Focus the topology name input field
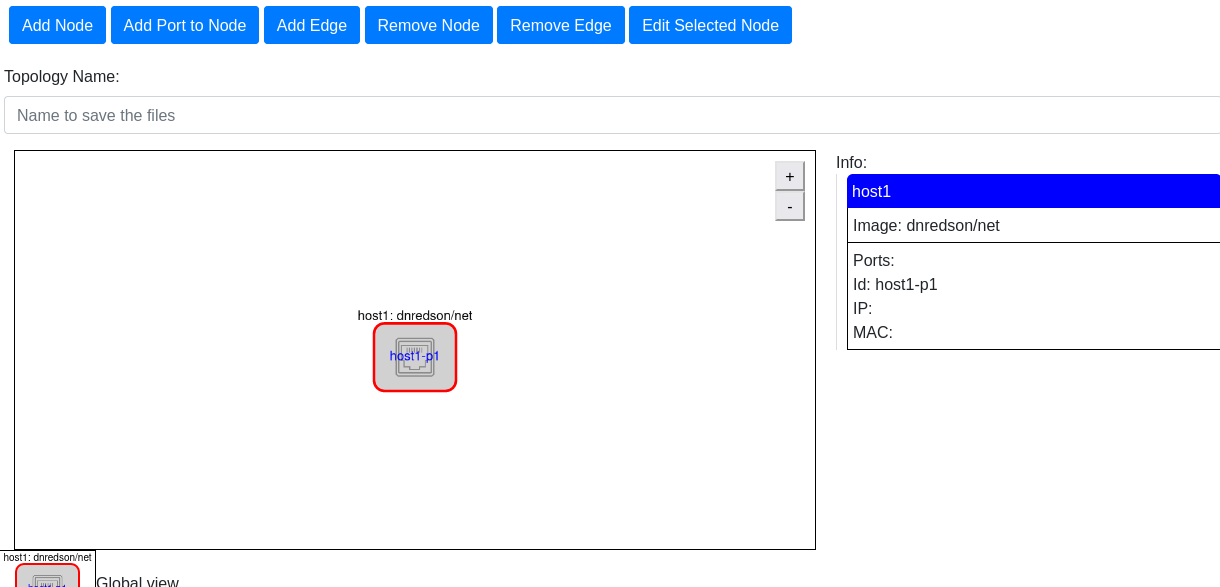Viewport: 1220px width, 587px height. pos(610,115)
